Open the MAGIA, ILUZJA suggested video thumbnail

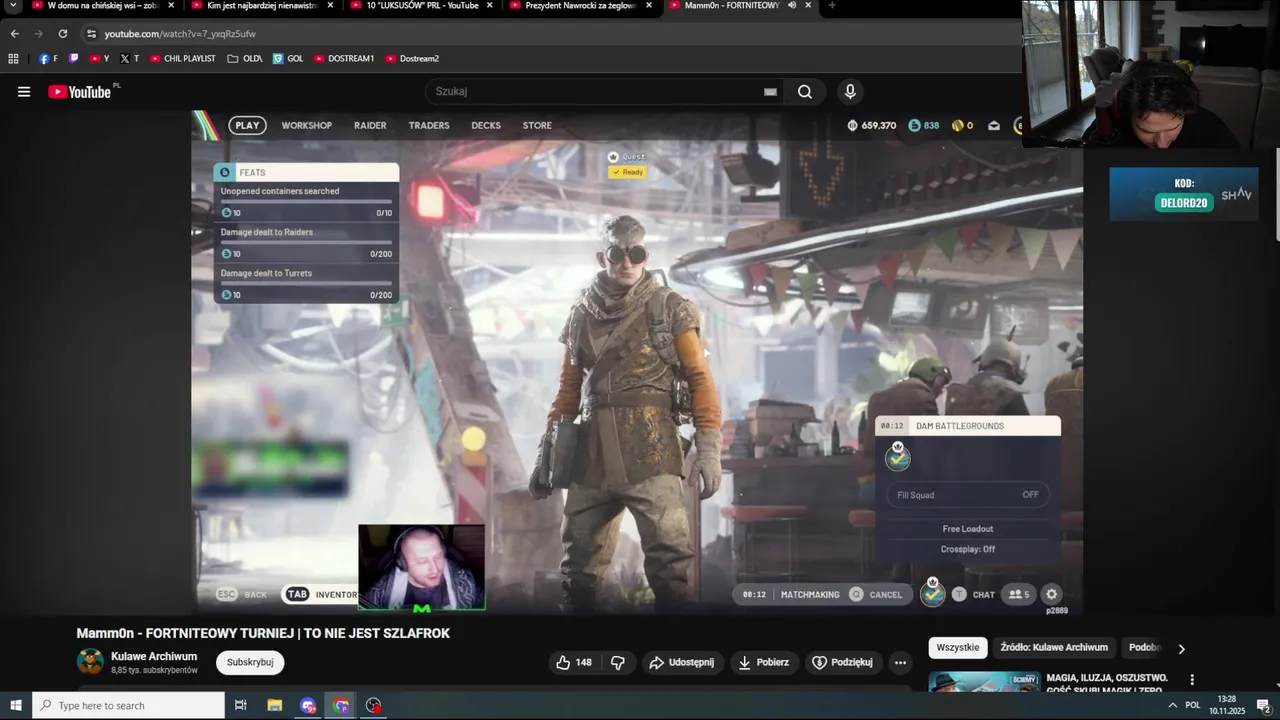[x=983, y=682]
